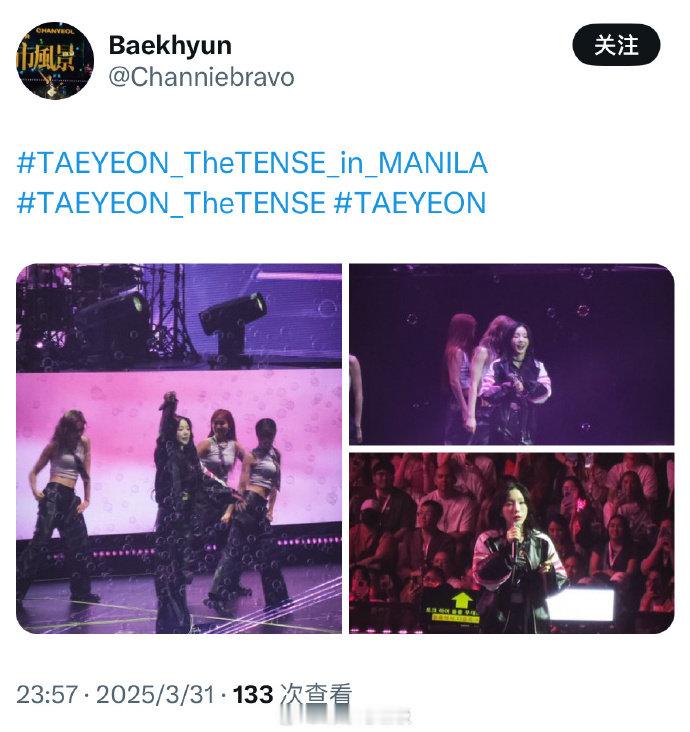View the large left stage dance photo
The height and width of the screenshot is (732, 690).
[179, 448]
